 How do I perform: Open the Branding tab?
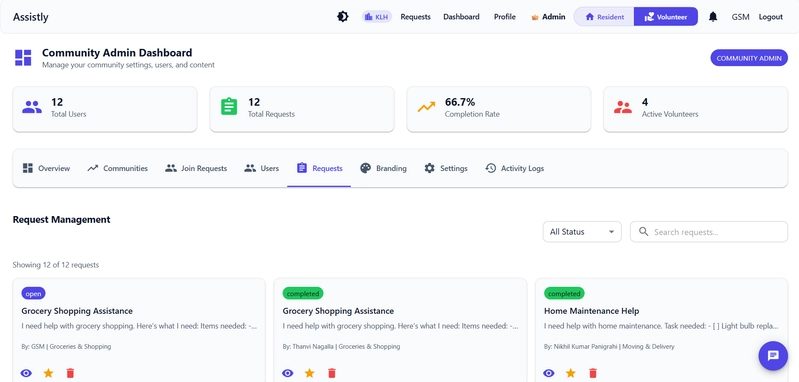coord(383,168)
